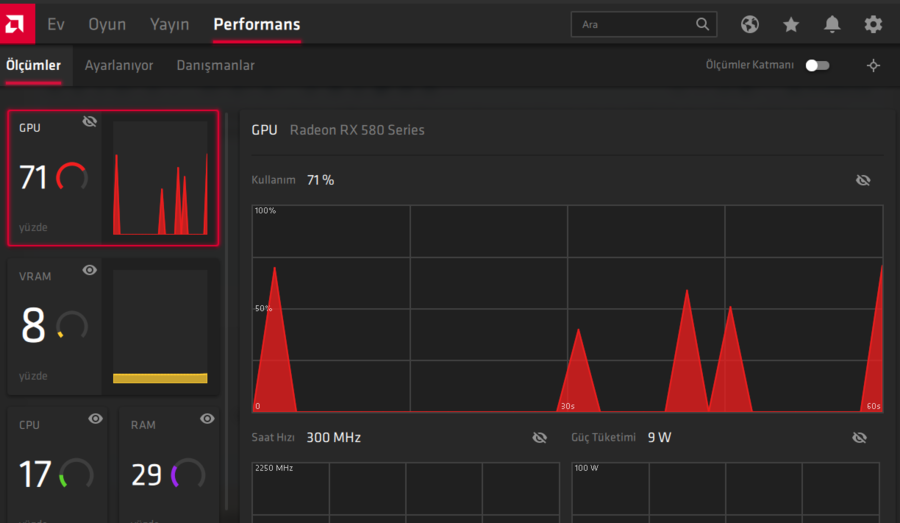Toggle visibility eye on RAM card
Image resolution: width=900 pixels, height=523 pixels.
[x=207, y=419]
